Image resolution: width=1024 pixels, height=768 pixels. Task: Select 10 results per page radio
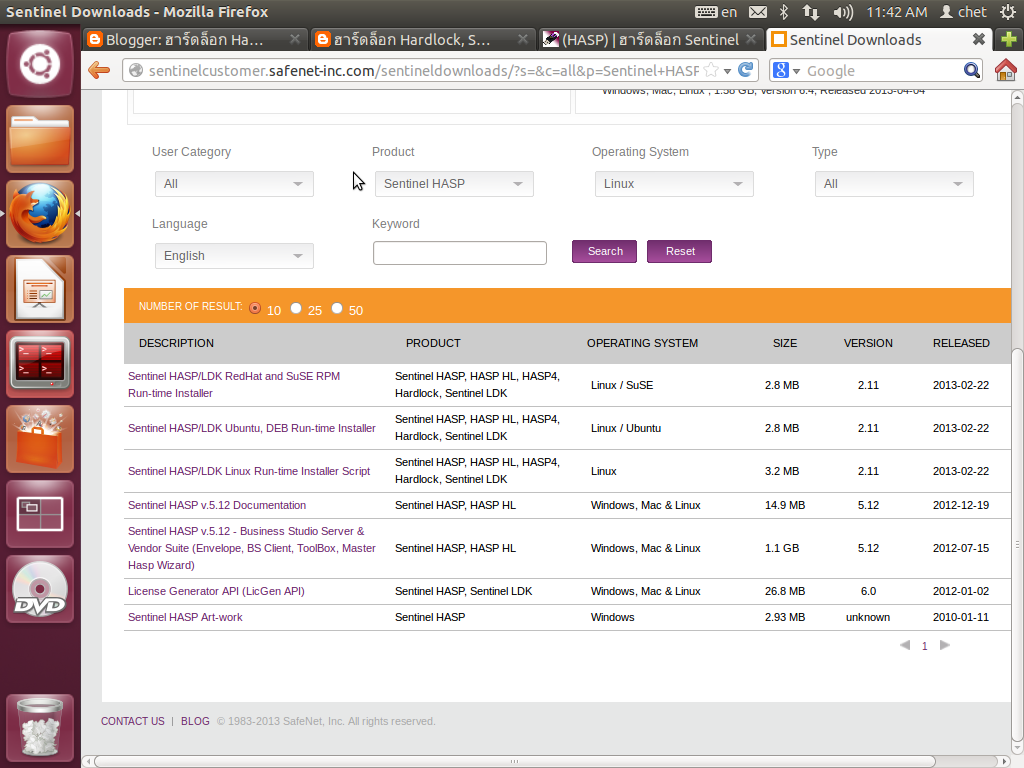pos(255,308)
